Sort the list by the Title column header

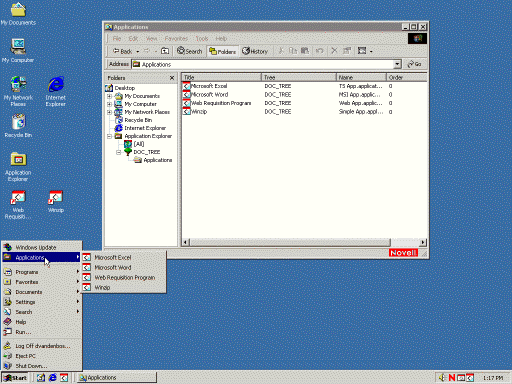coord(221,77)
